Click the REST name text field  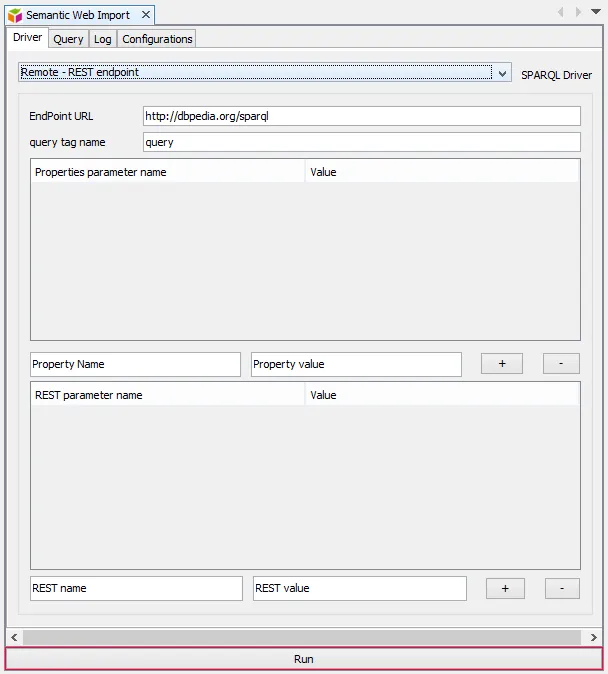click(x=136, y=588)
